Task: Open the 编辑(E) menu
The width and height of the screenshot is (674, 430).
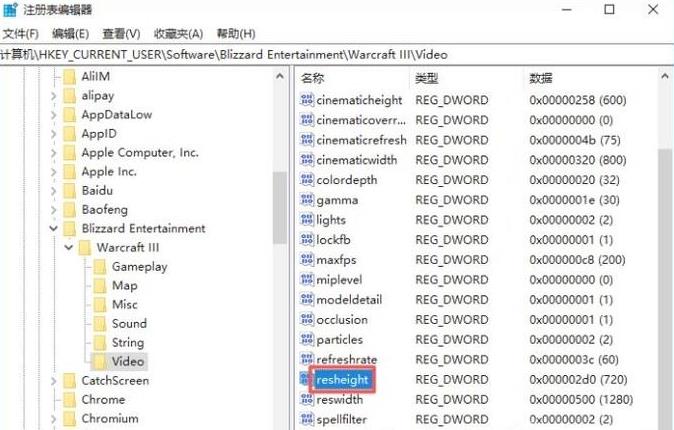Action: pos(70,34)
